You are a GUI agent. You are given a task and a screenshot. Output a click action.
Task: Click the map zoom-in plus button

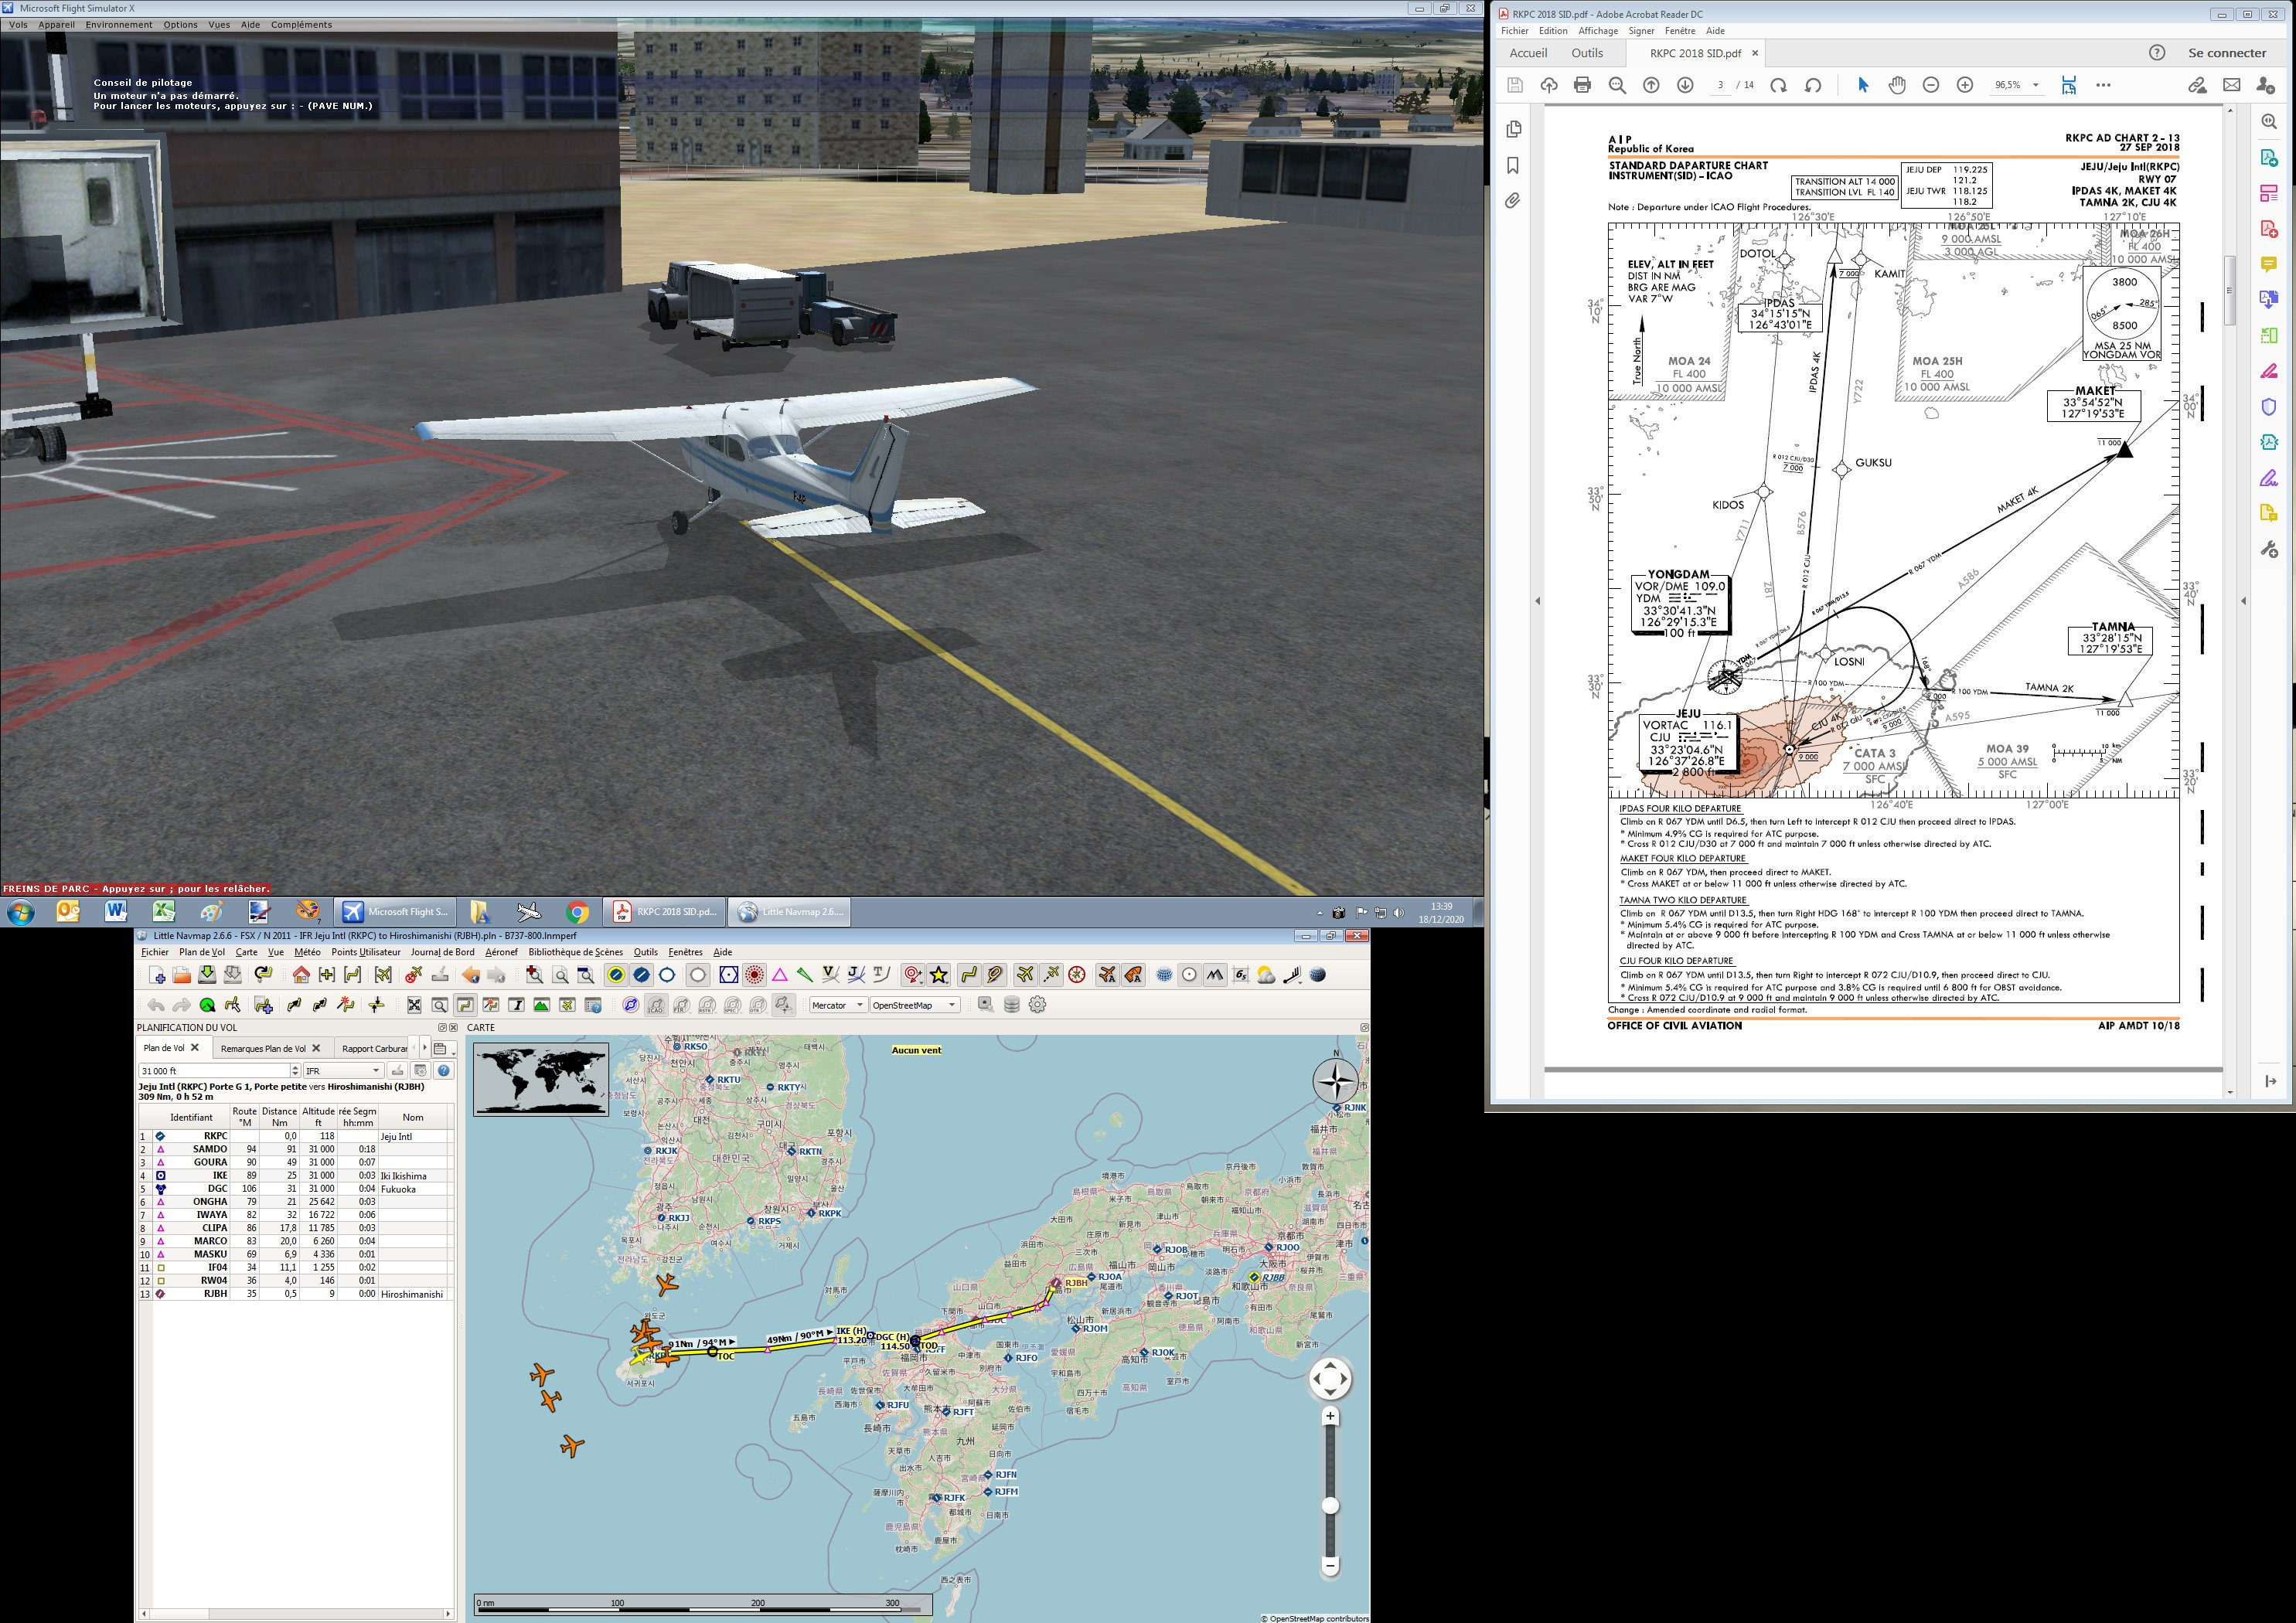click(x=1330, y=1416)
